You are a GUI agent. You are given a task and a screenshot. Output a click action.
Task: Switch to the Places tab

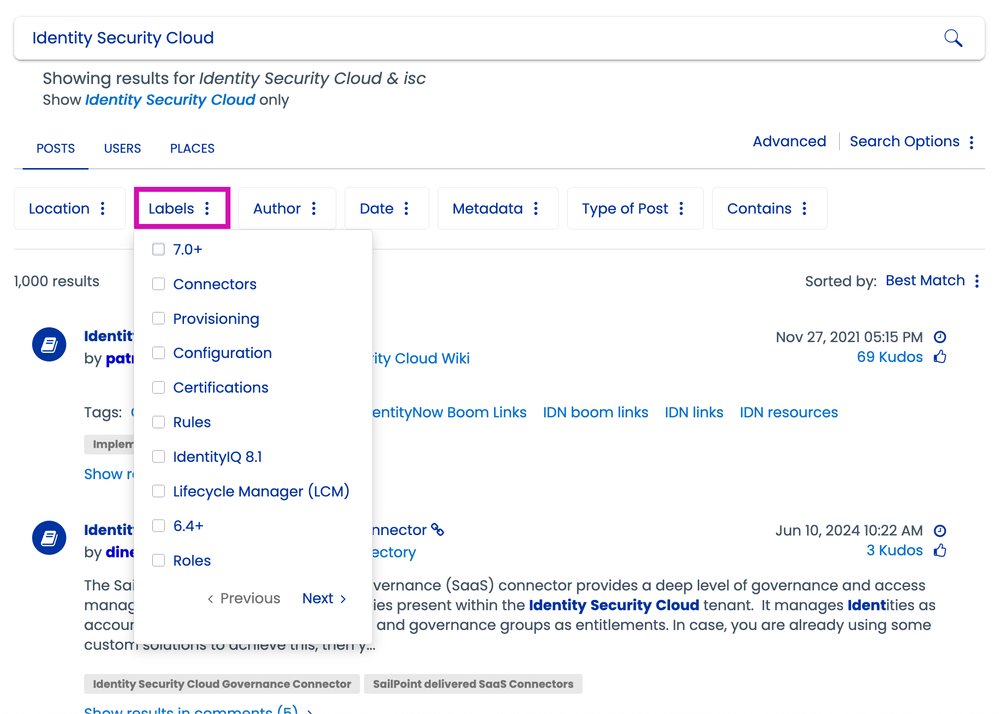[192, 148]
